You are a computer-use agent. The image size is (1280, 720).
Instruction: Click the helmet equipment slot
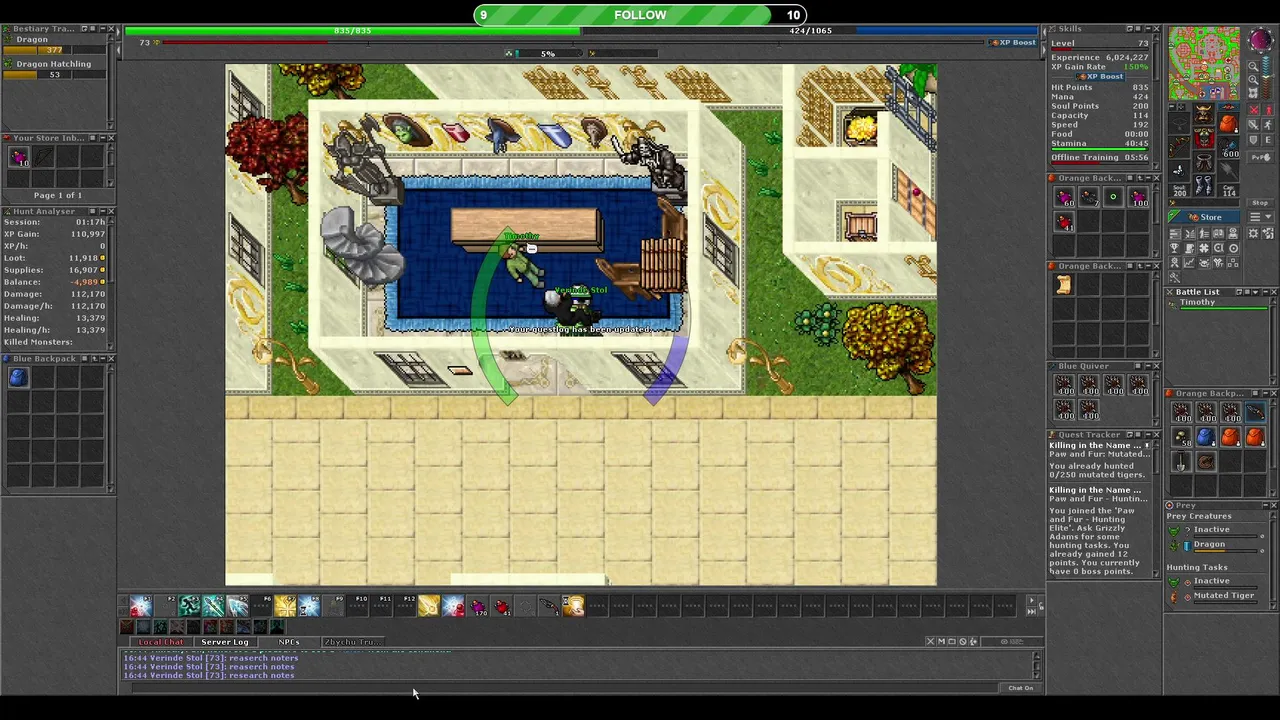[x=1204, y=113]
